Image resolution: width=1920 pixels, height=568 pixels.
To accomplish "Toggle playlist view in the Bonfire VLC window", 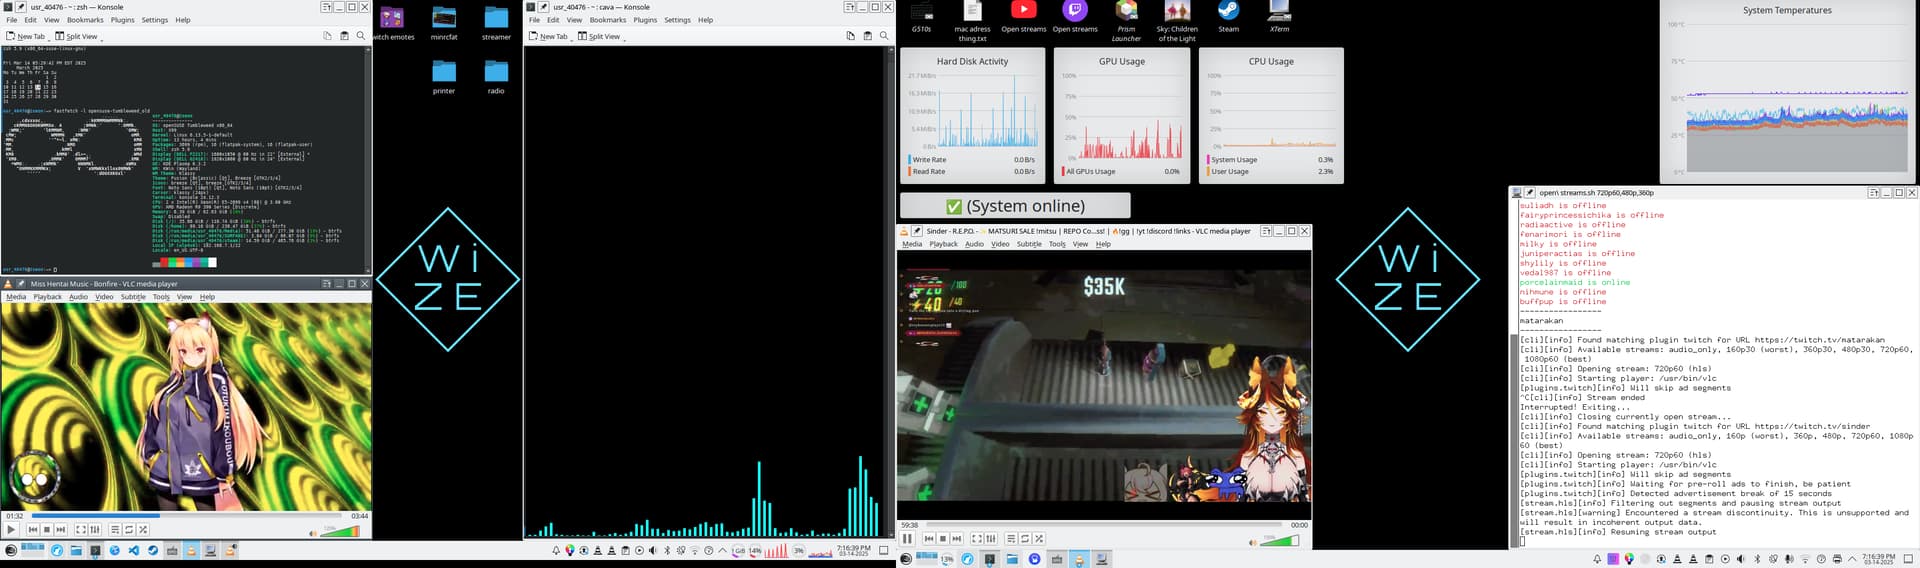I will point(115,529).
